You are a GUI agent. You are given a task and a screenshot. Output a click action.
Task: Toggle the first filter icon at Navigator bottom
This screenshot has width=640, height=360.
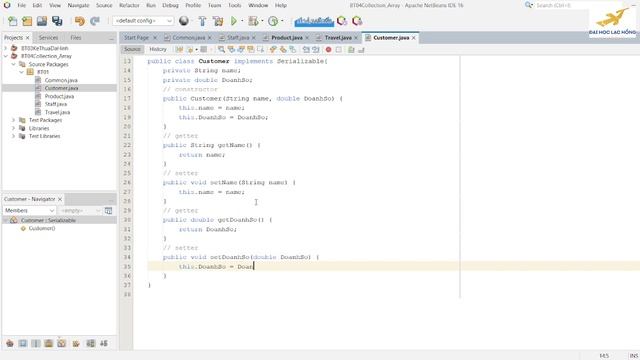(x=10, y=343)
